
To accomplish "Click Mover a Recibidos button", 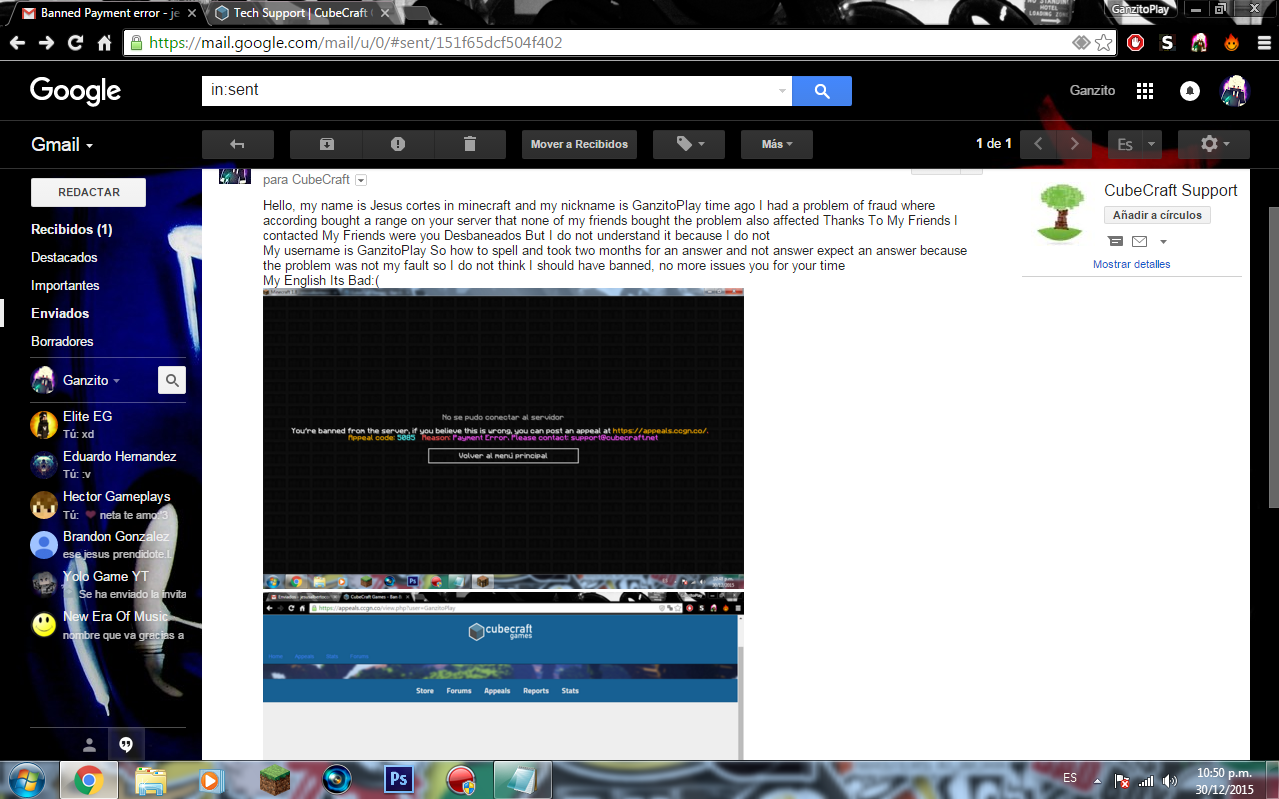I will (x=579, y=144).
